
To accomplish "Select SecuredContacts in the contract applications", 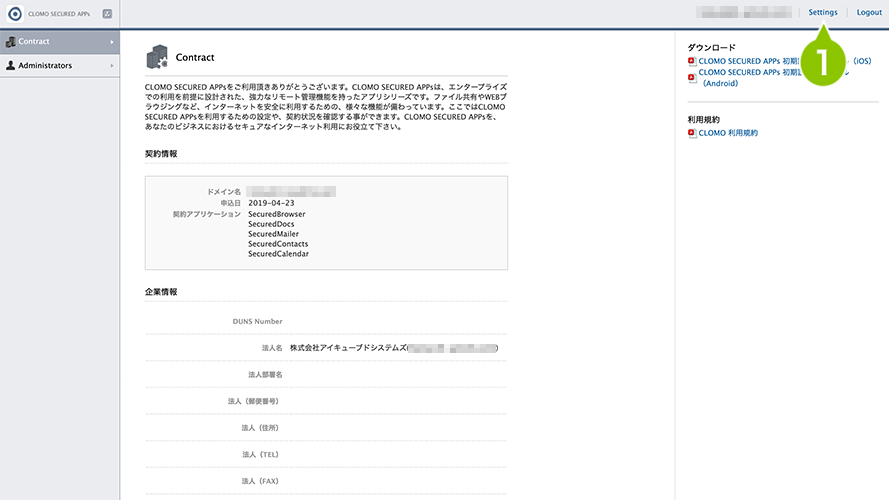I will [278, 244].
